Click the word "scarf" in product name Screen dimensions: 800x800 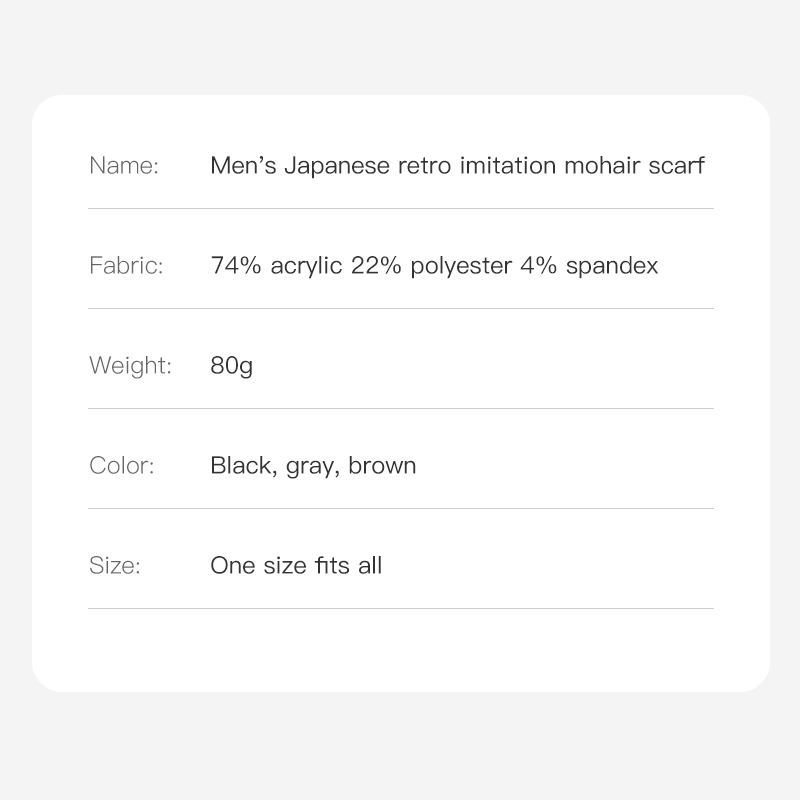point(675,166)
